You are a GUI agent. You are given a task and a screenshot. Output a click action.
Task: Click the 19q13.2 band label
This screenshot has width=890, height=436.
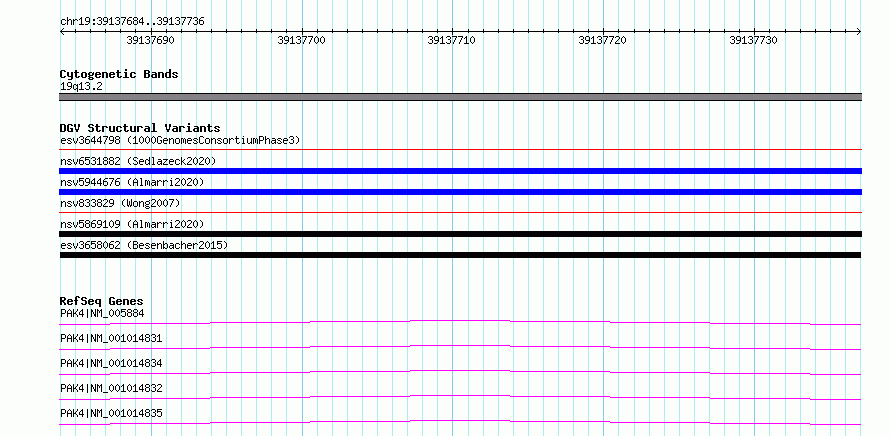click(x=81, y=87)
